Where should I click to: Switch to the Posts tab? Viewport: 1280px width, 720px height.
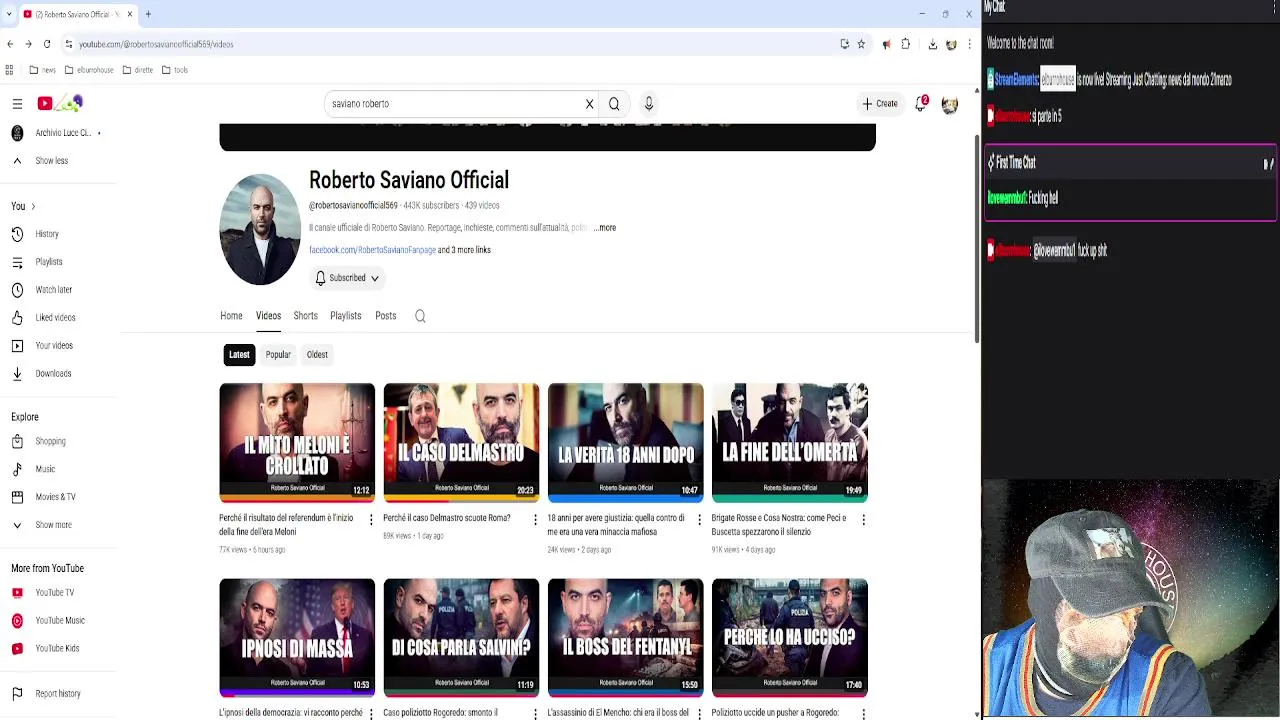[x=385, y=316]
